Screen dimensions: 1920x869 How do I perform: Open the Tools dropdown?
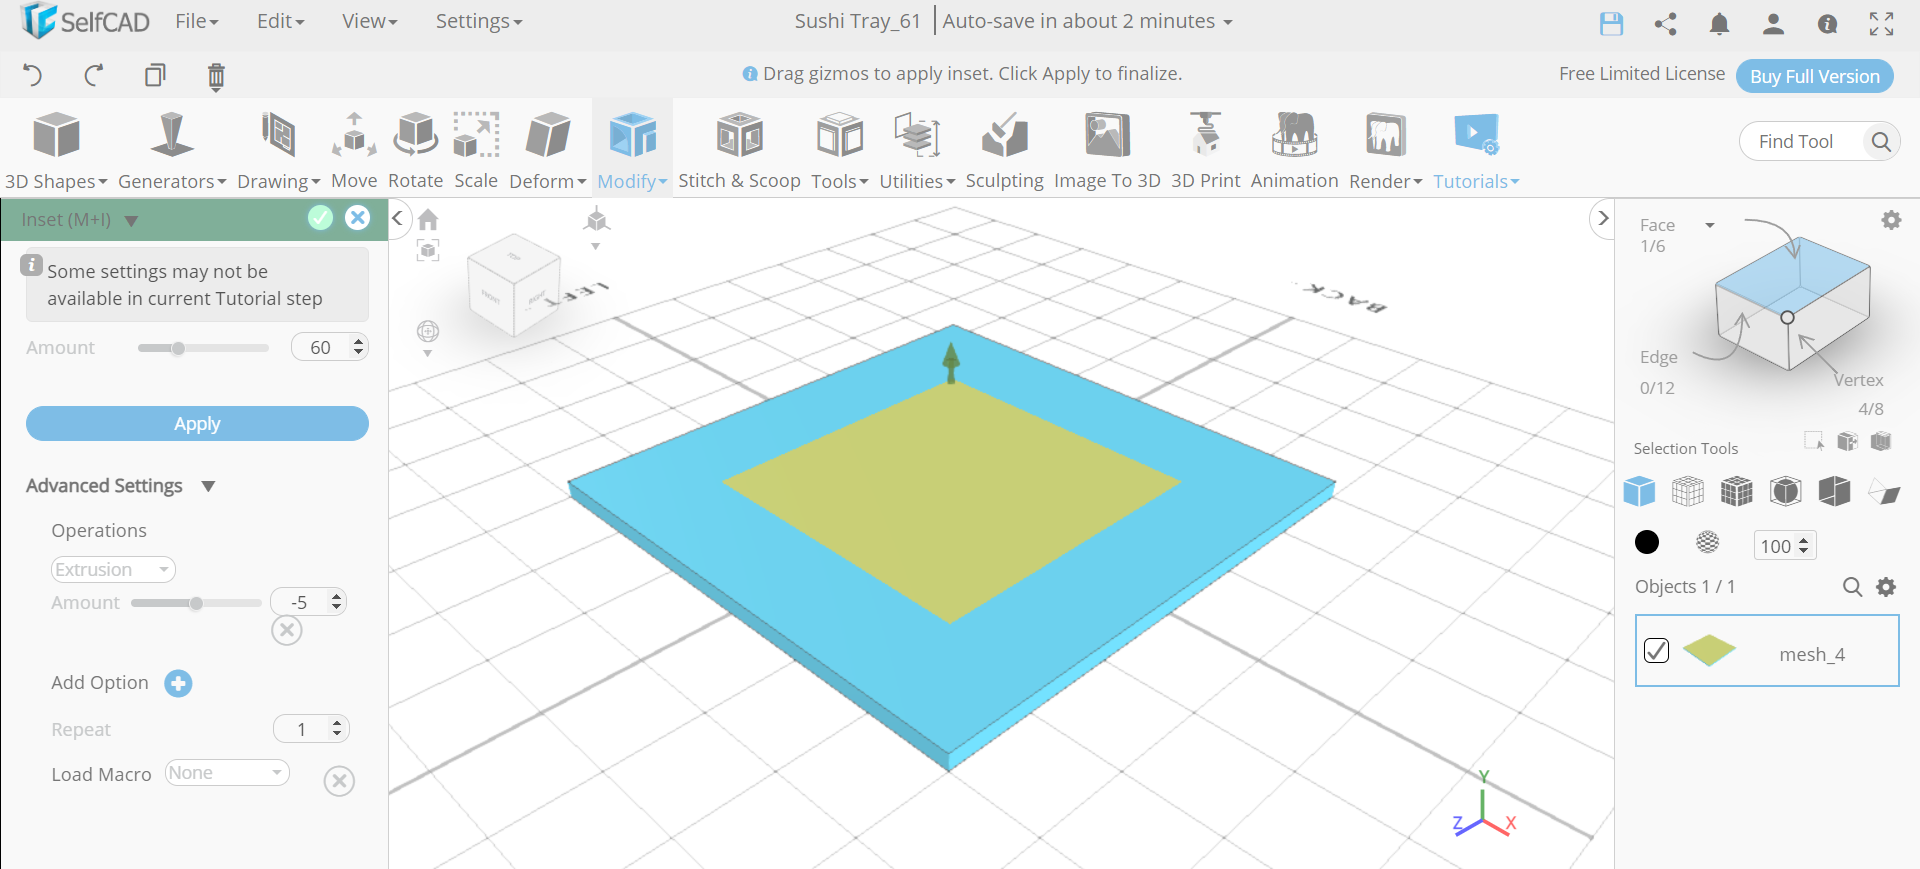840,150
